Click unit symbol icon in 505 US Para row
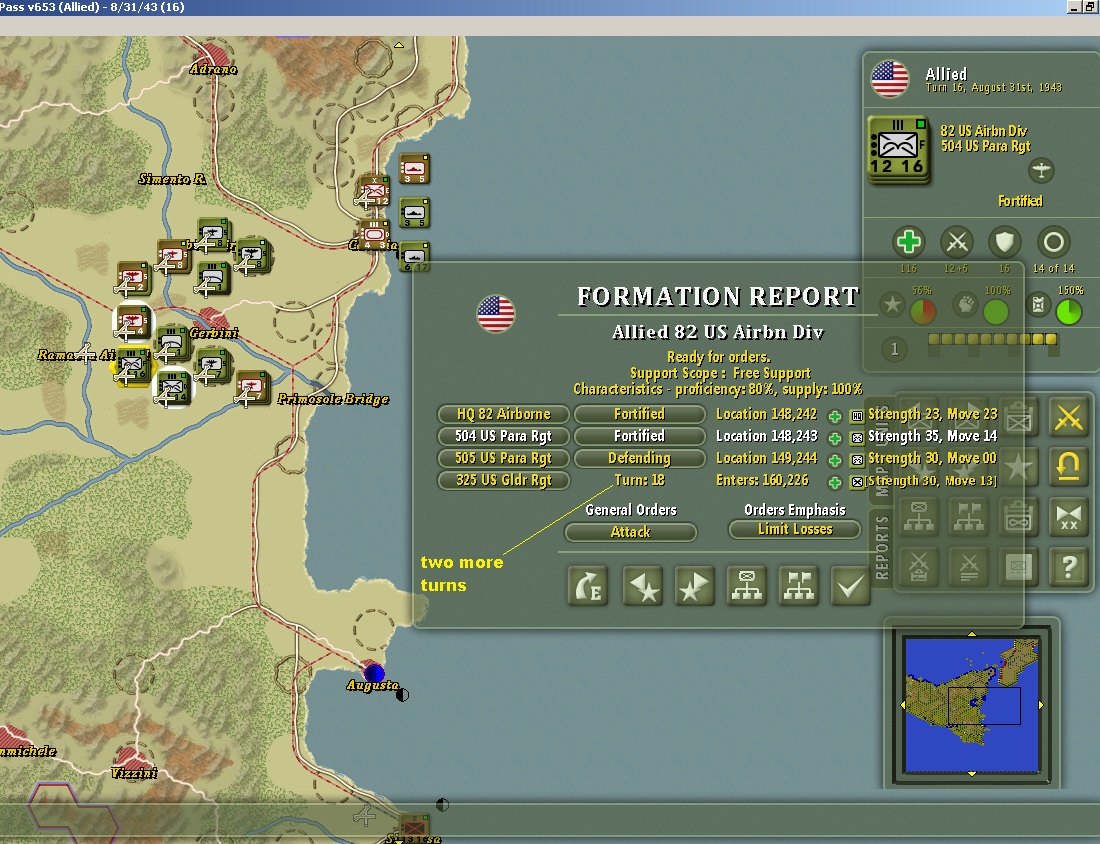This screenshot has width=1100, height=844. (857, 460)
